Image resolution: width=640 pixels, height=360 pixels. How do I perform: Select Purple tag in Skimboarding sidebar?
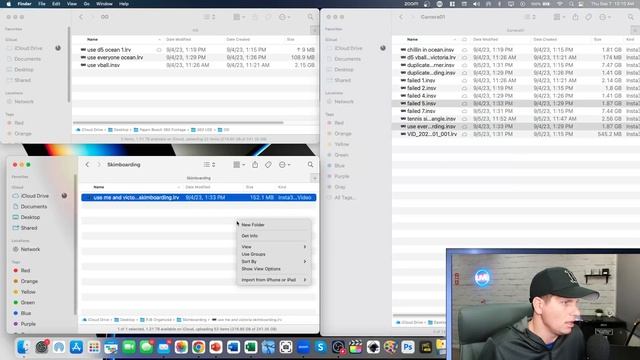coord(28,324)
